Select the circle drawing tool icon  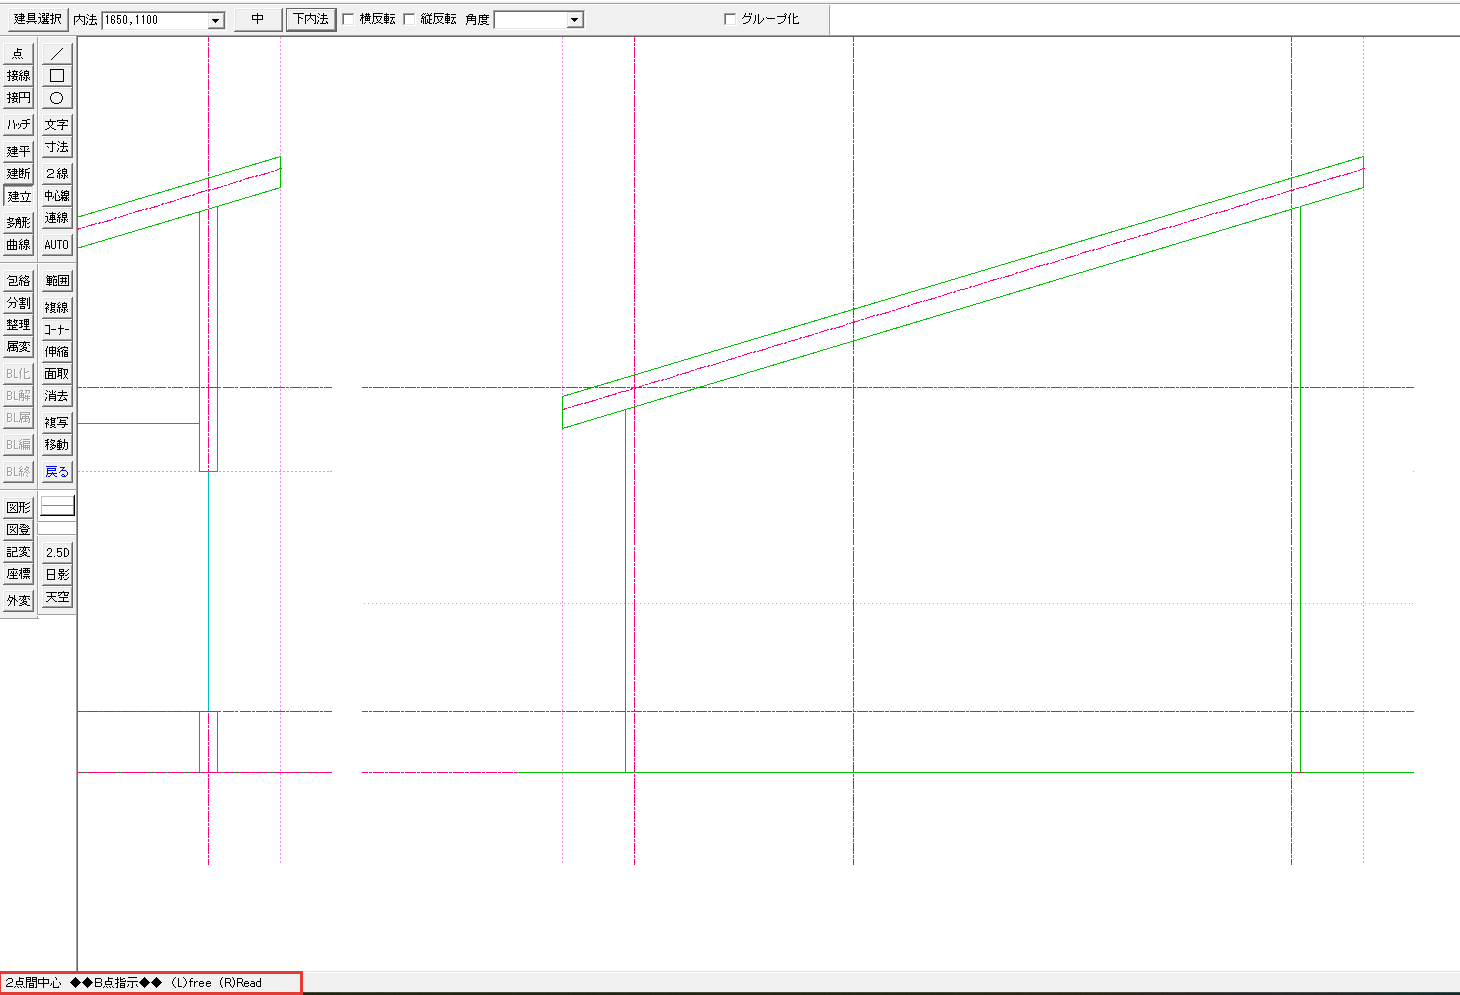click(x=57, y=98)
